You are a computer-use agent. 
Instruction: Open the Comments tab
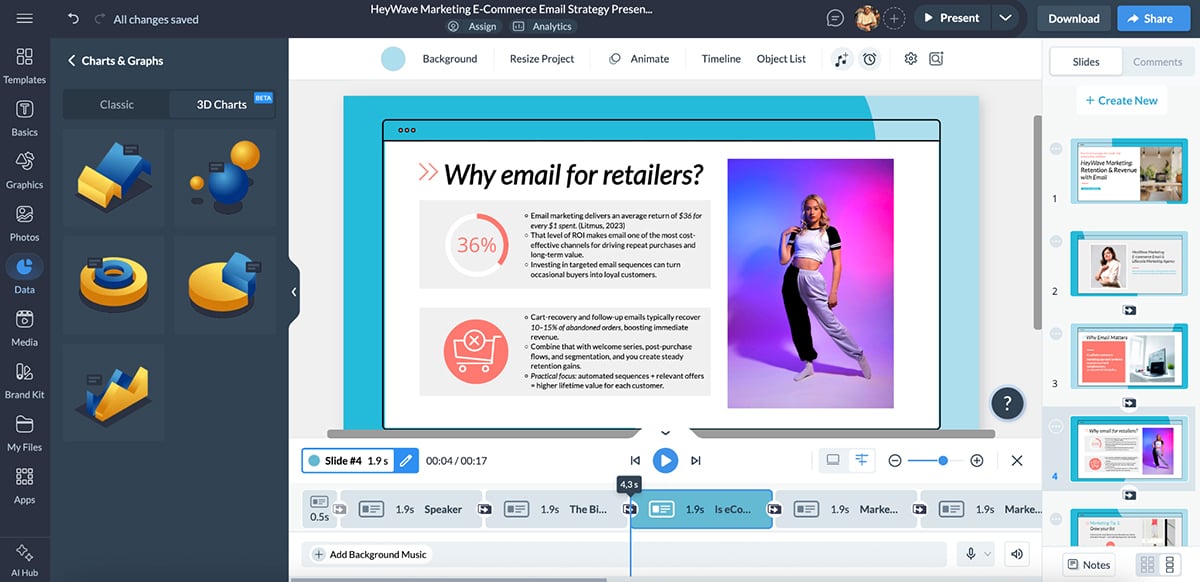click(1157, 61)
